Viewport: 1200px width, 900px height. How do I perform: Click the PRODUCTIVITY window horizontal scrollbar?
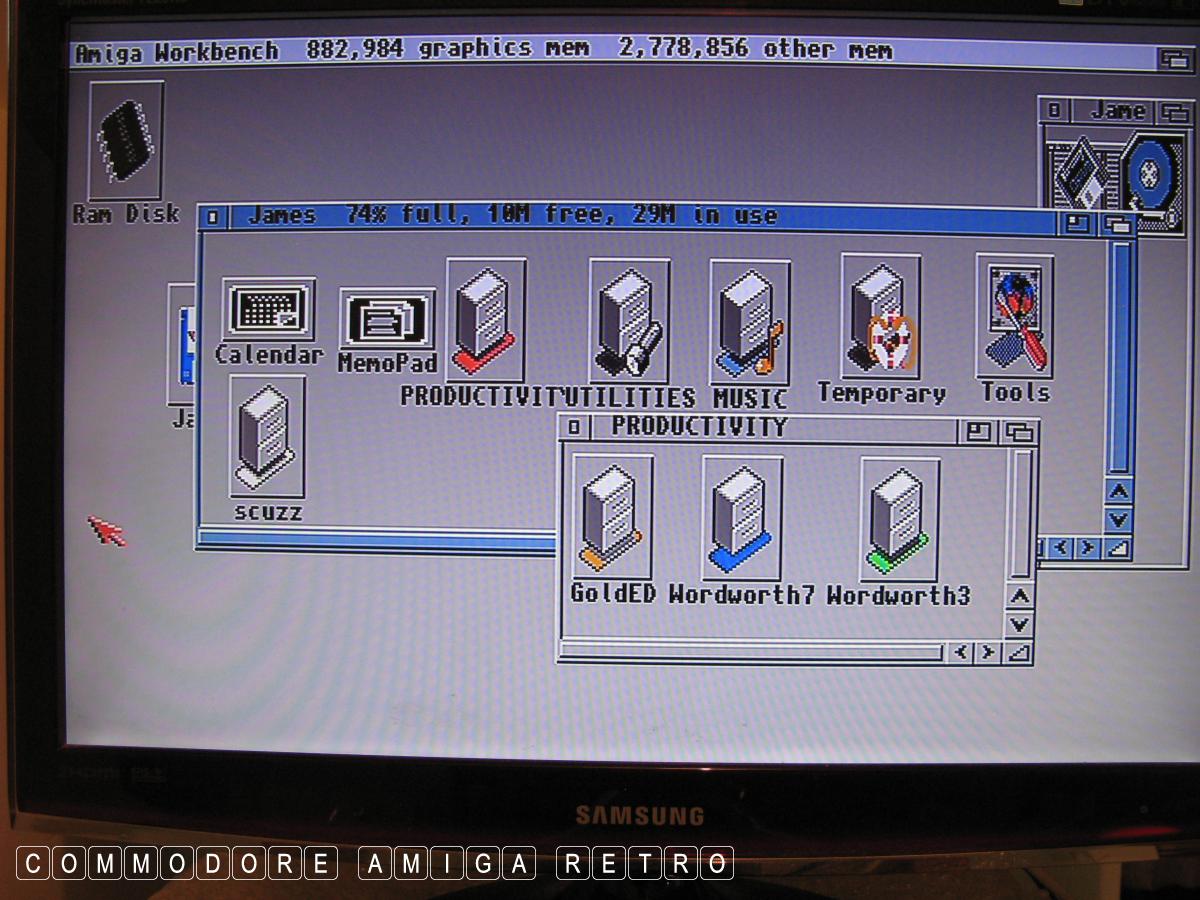tap(750, 653)
